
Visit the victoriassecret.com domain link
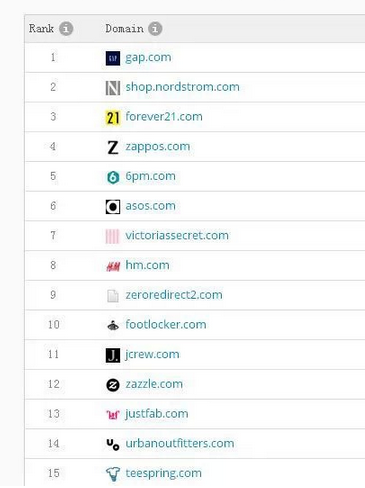pos(177,236)
